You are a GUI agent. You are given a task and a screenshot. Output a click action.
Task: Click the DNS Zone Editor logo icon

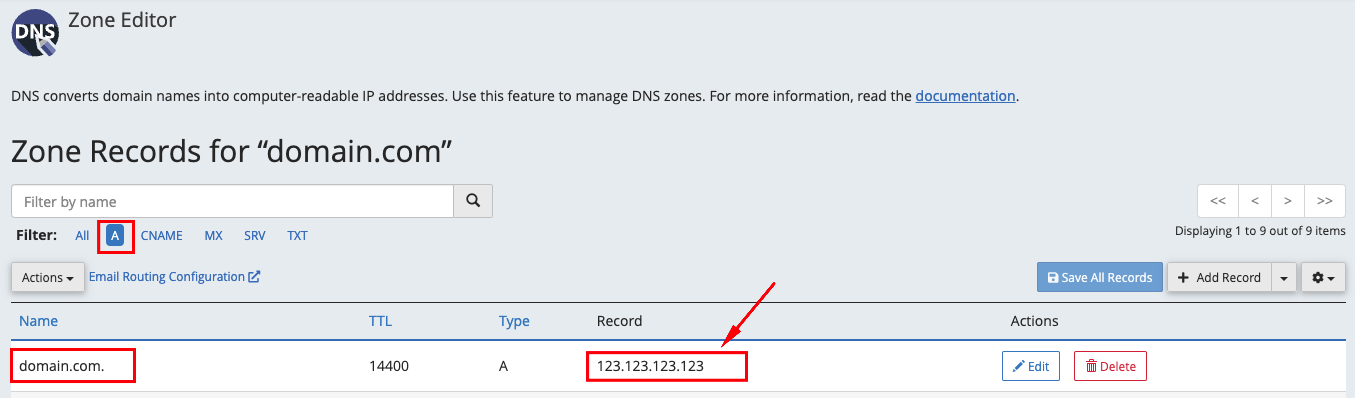(35, 32)
